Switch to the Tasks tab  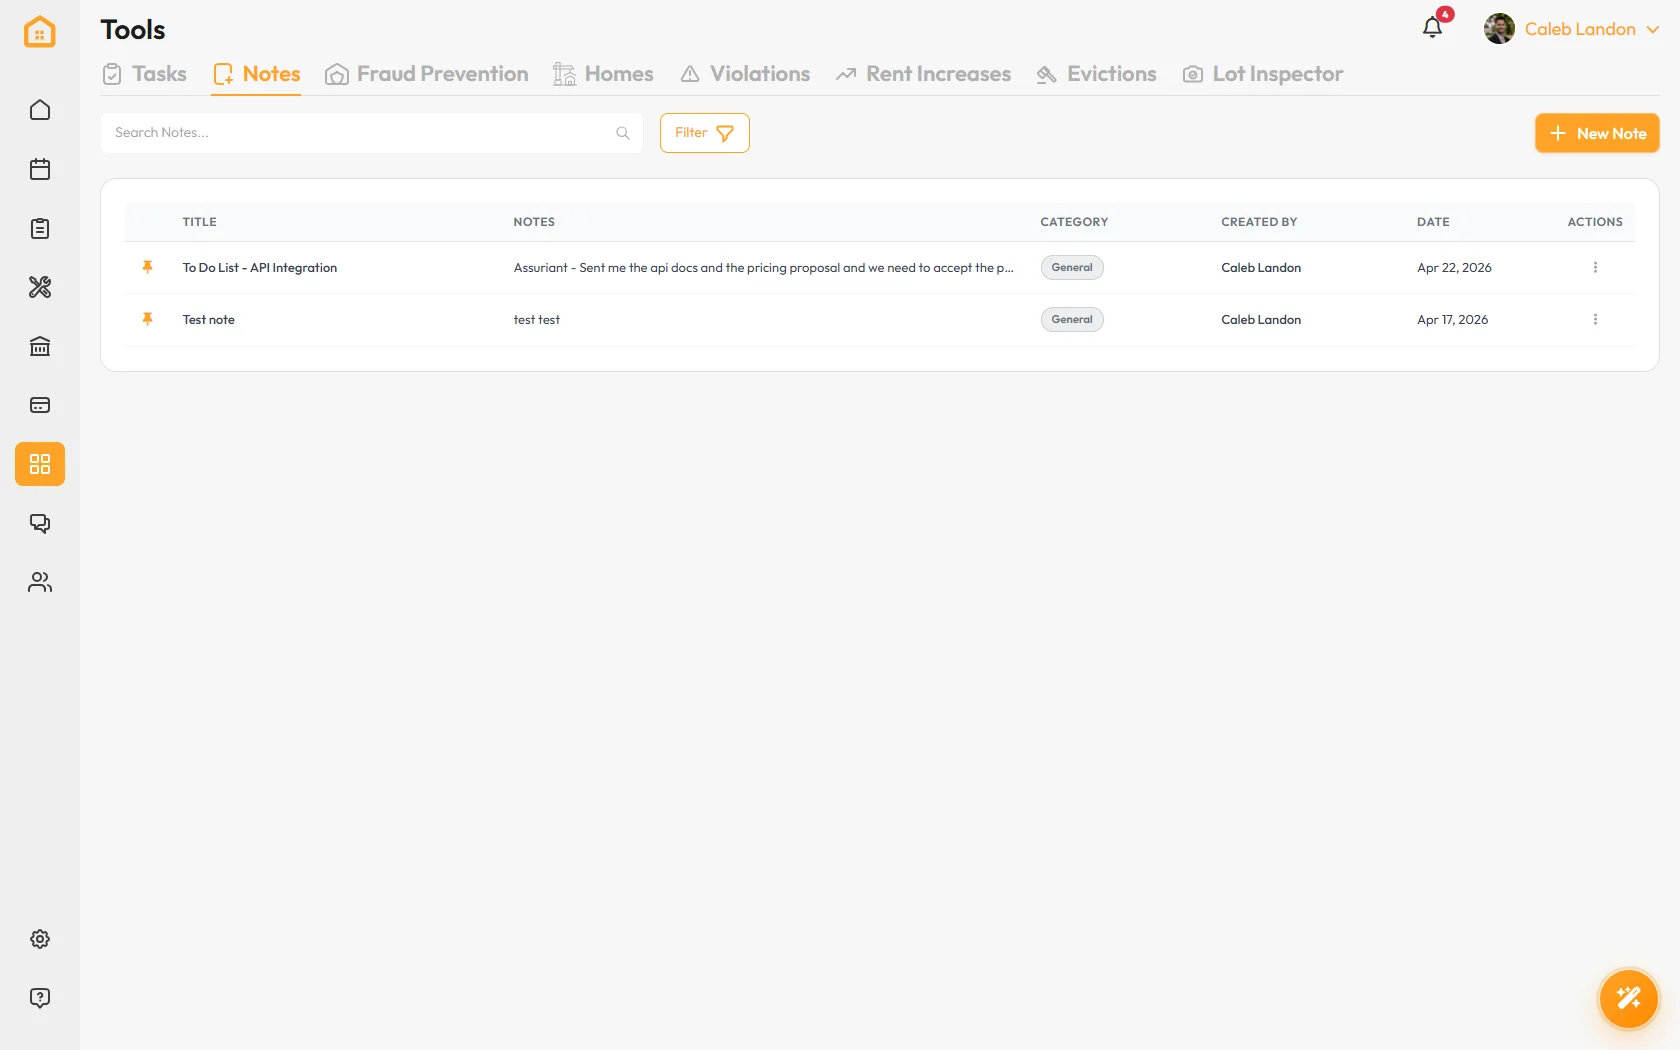pos(145,74)
